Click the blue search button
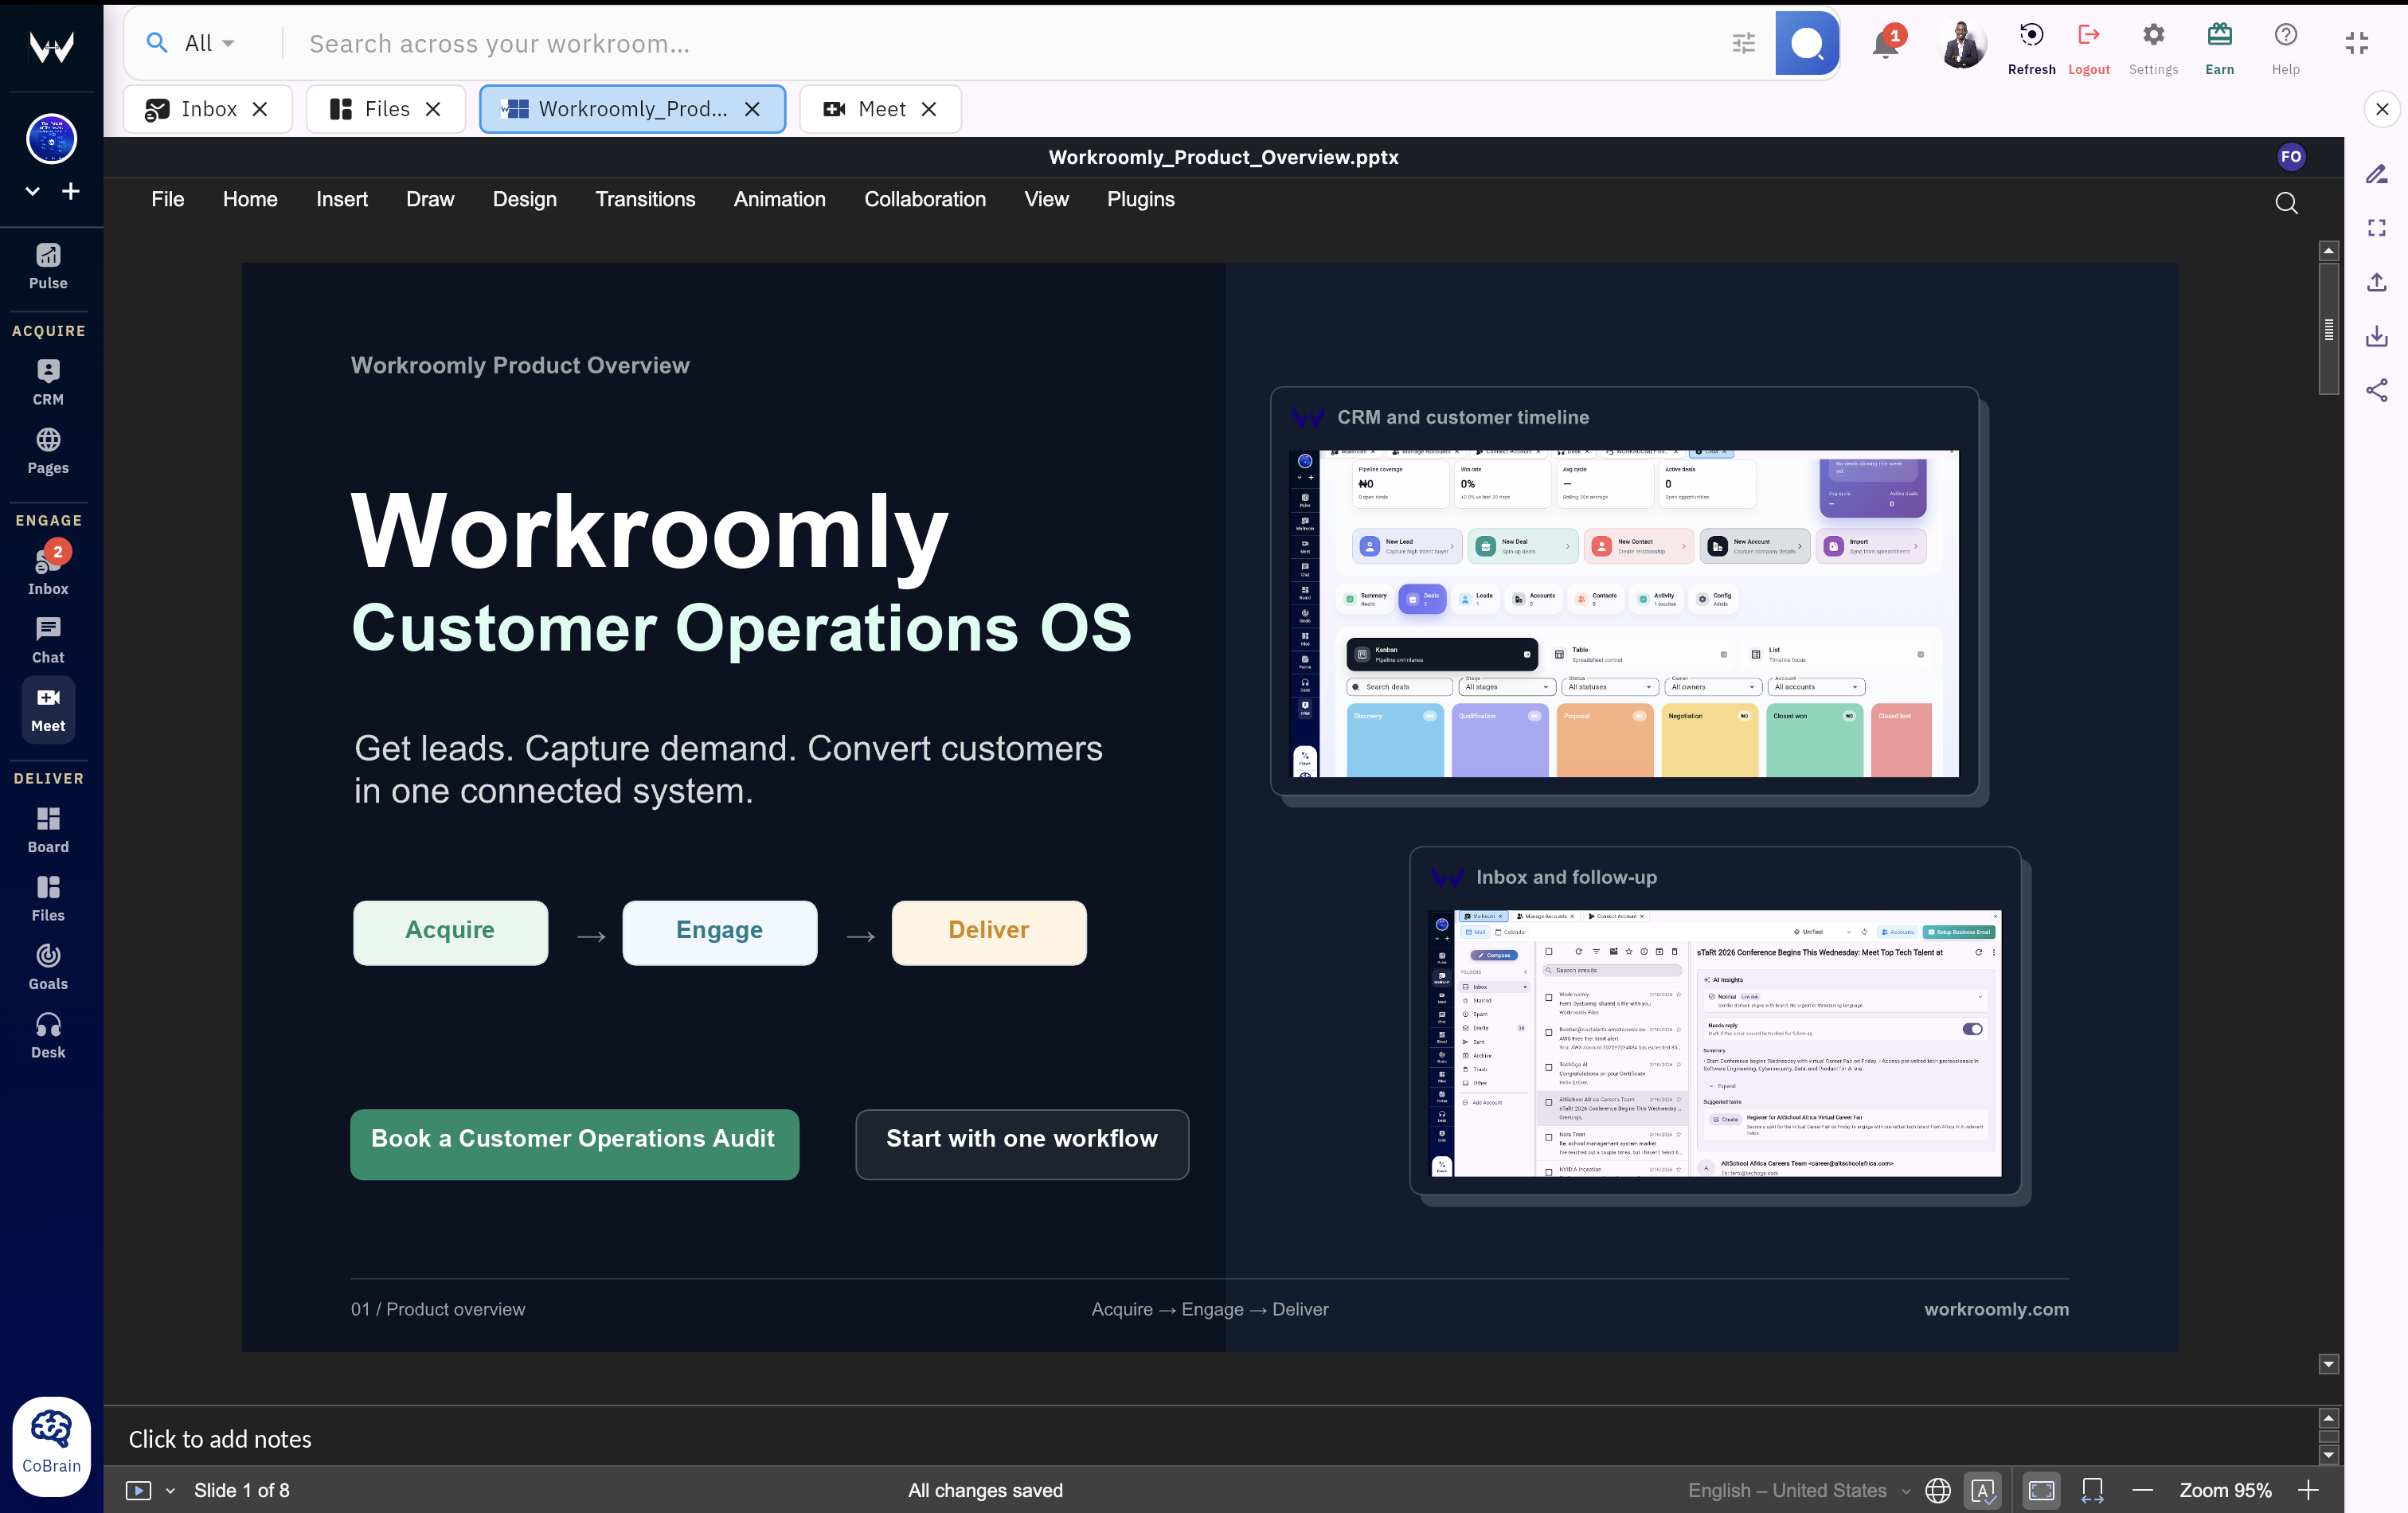Viewport: 2408px width, 1513px height. click(x=1806, y=43)
